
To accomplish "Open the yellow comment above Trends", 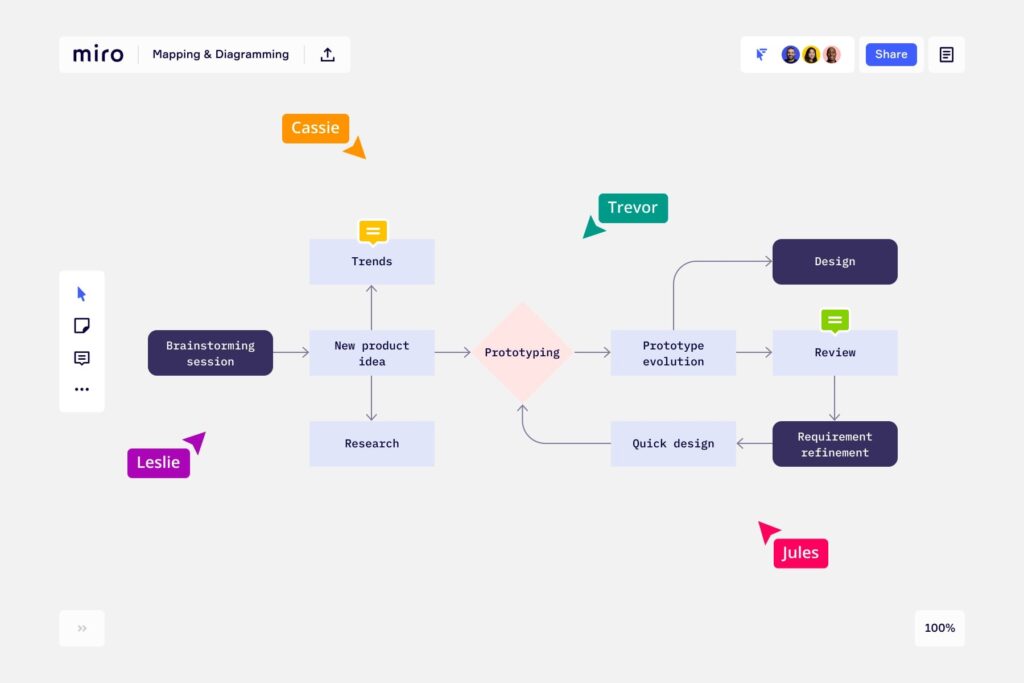I will coord(373,232).
